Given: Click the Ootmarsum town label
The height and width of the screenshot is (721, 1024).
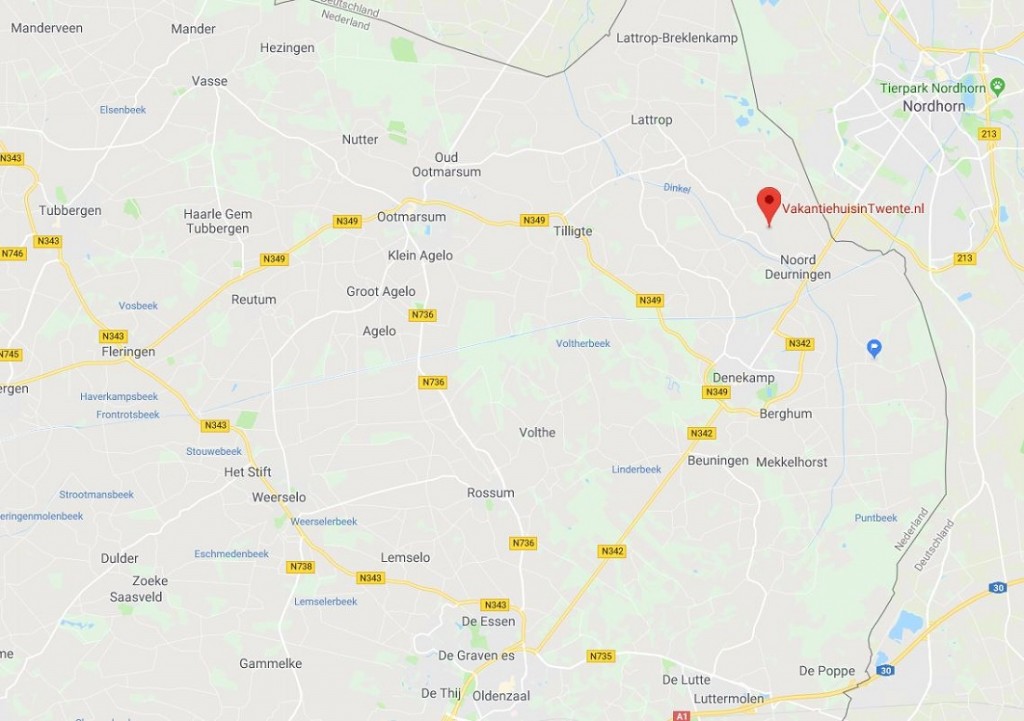Looking at the screenshot, I should (411, 217).
